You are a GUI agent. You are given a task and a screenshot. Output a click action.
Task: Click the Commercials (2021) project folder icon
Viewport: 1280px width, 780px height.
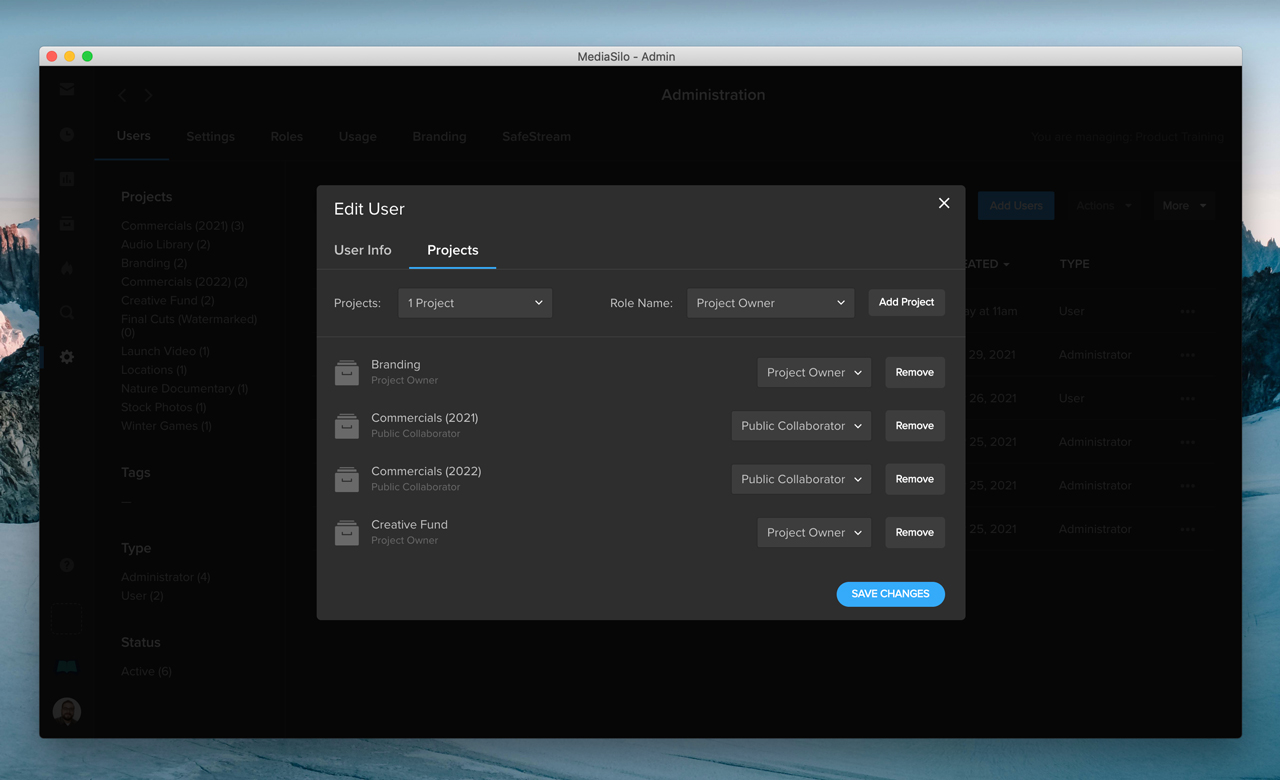(x=347, y=426)
